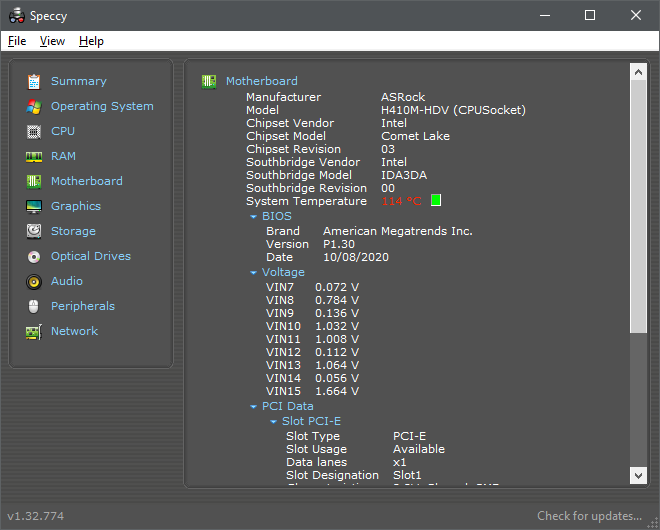This screenshot has width=660, height=530.
Task: Open the Summary section
Action: [79, 81]
